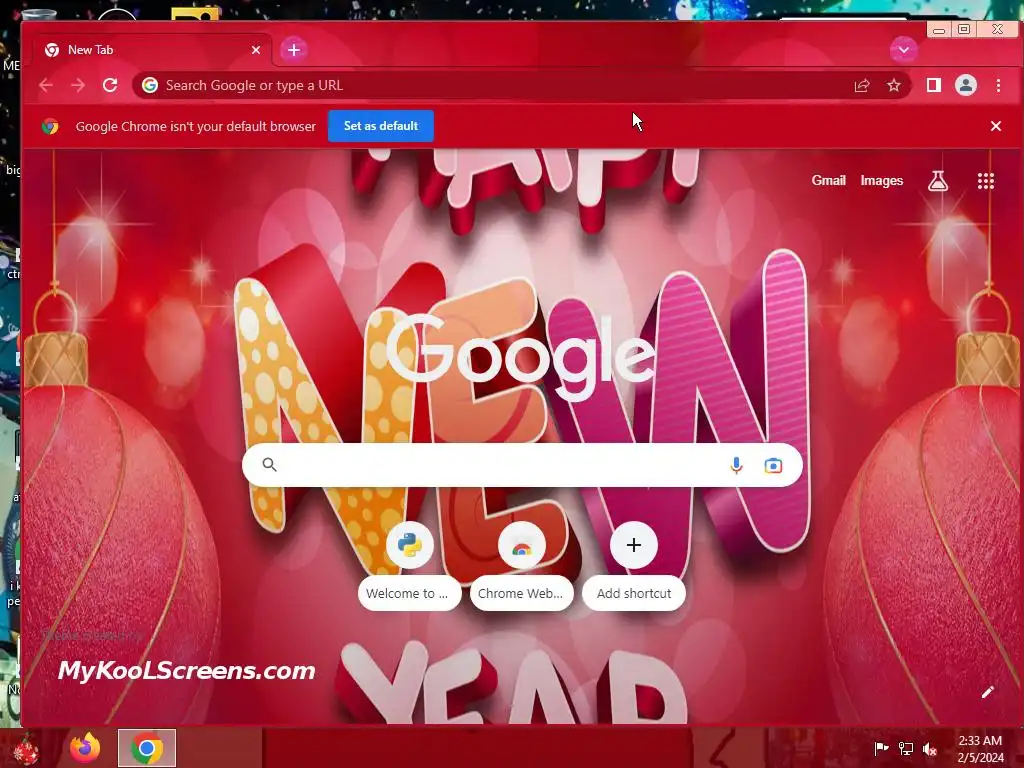Toggle the side panel icon
Viewport: 1024px width, 768px height.
pos(934,85)
